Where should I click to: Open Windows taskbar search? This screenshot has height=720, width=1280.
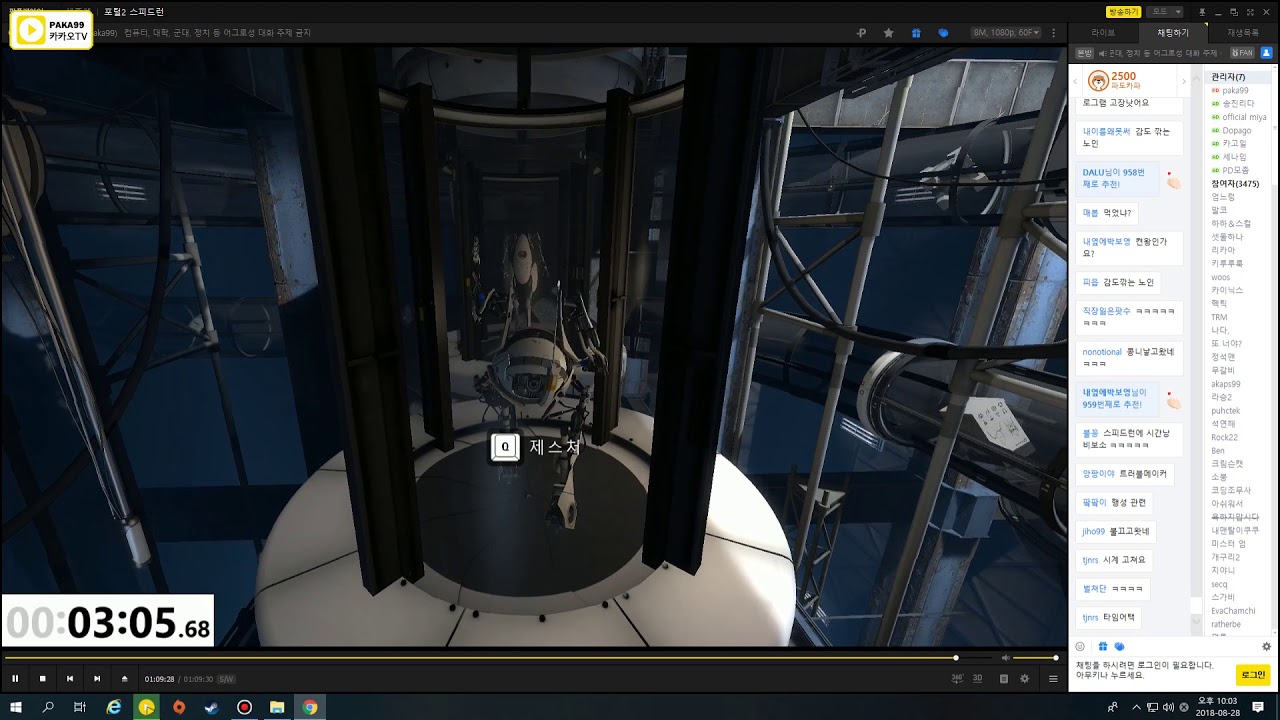48,707
